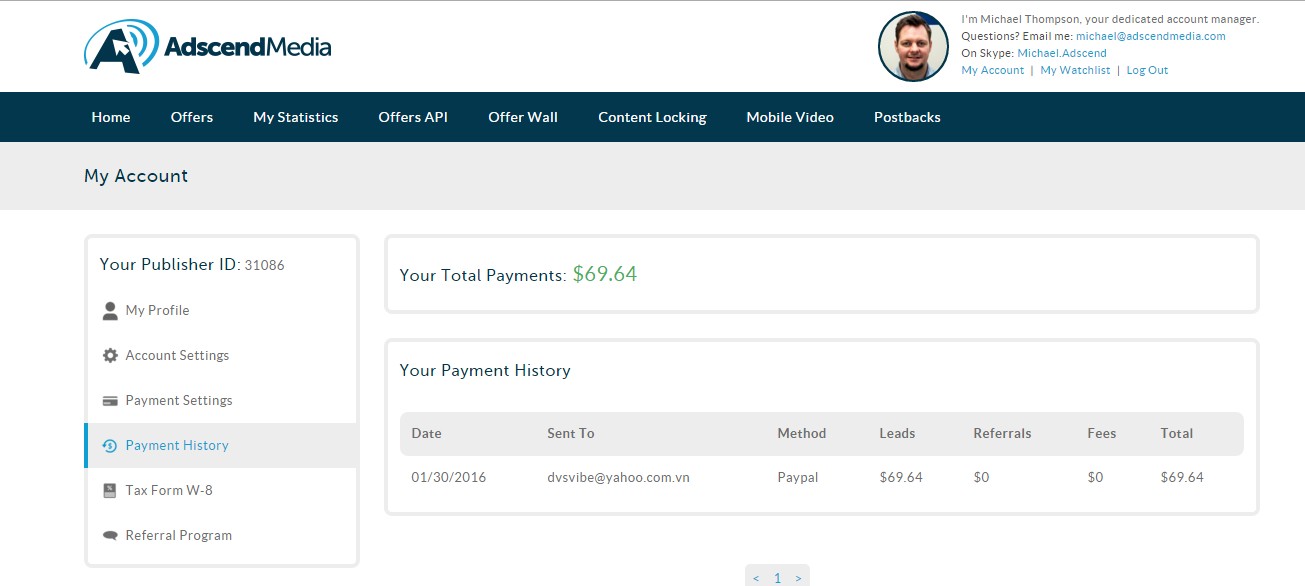1305x586 pixels.
Task: Click the Referral Program speech bubble icon
Action: pos(110,536)
